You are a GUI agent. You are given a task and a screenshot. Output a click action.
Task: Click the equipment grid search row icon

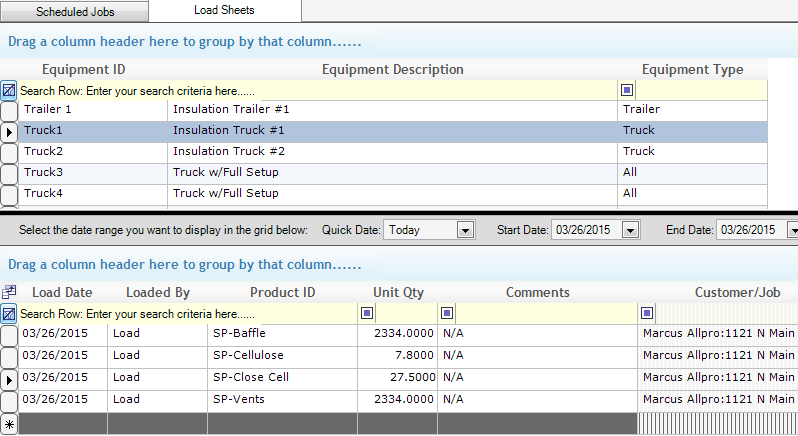[x=9, y=91]
